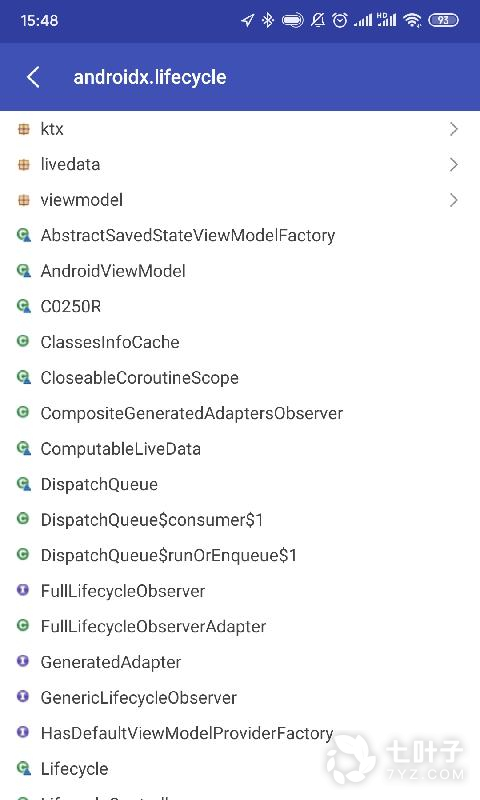Open AbstractSavedStateViewModelFactory class
This screenshot has width=480, height=800.
[240, 236]
